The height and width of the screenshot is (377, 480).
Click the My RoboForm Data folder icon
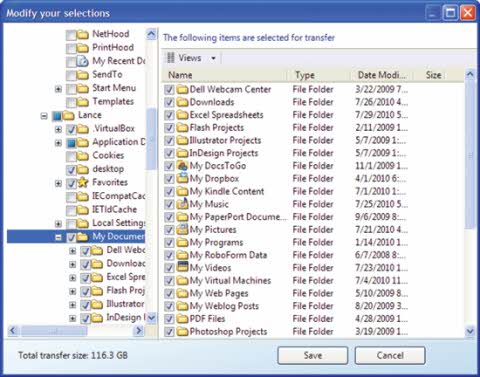click(182, 255)
